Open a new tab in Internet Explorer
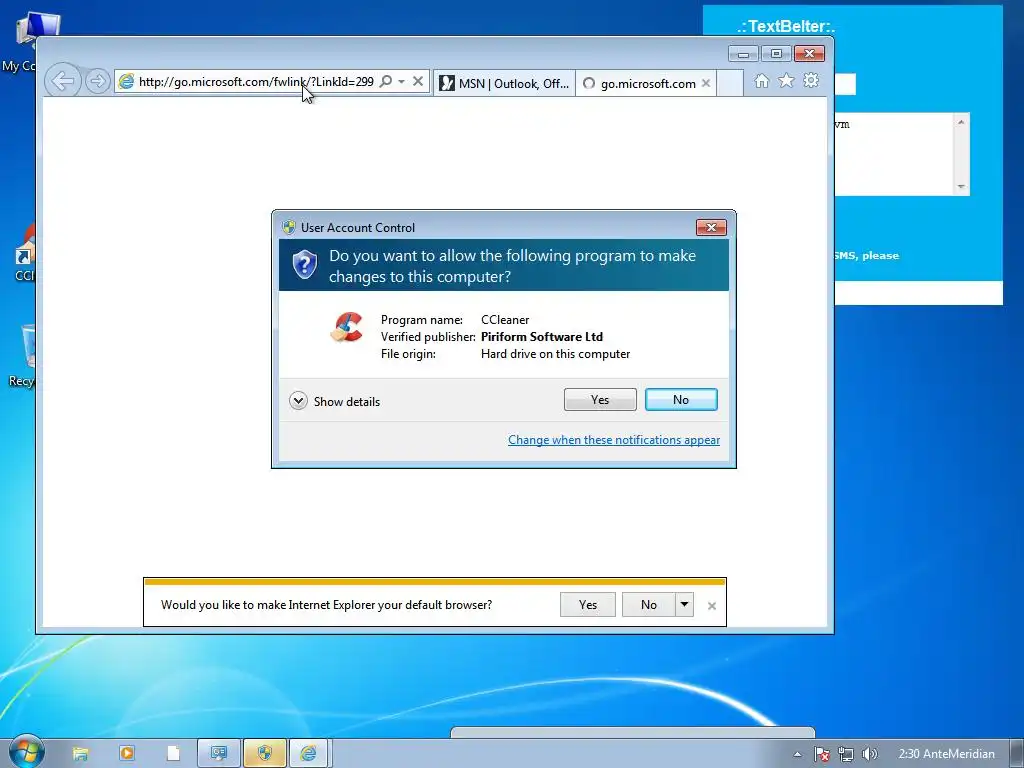Viewport: 1024px width, 768px height. click(x=730, y=83)
